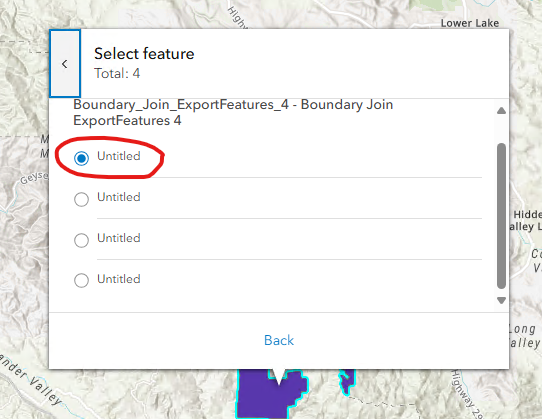Click the Highway 29 road label on the map
The width and height of the screenshot is (542, 419).
[x=467, y=394]
